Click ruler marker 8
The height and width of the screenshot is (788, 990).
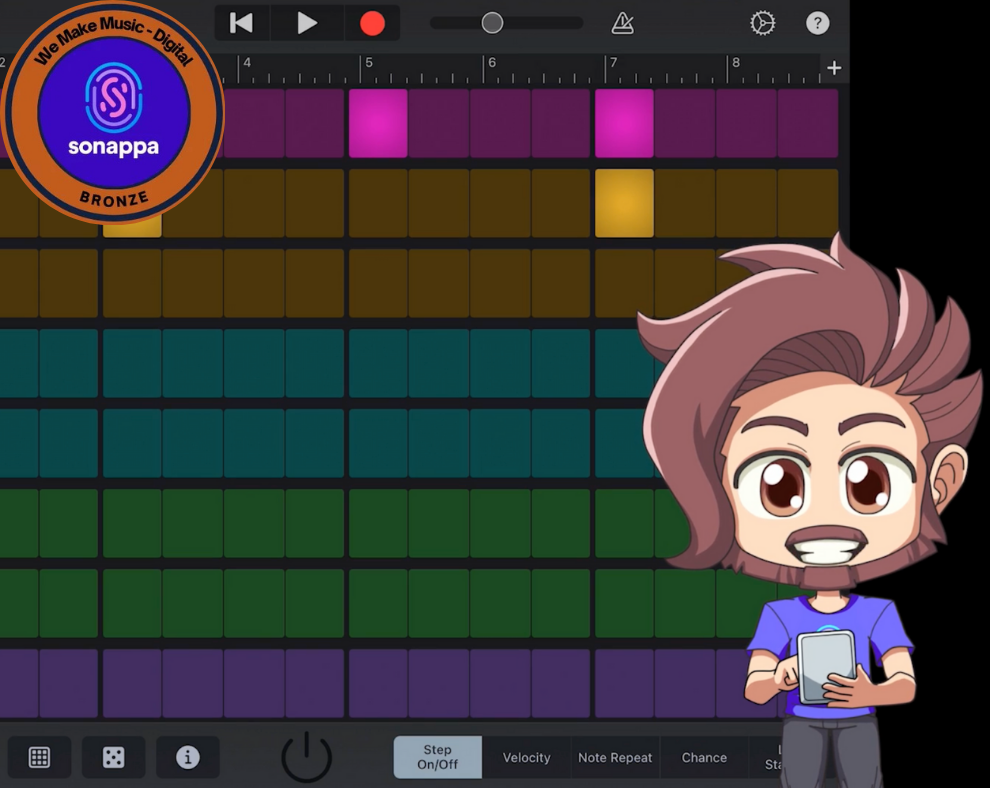pos(736,63)
